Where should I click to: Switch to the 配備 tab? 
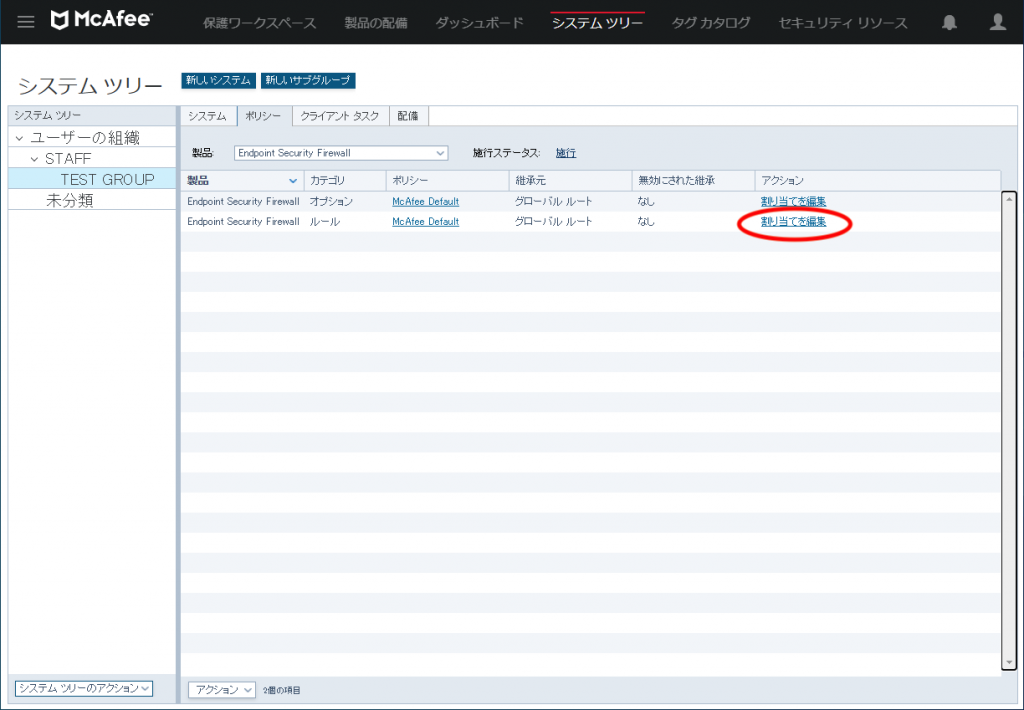click(408, 116)
